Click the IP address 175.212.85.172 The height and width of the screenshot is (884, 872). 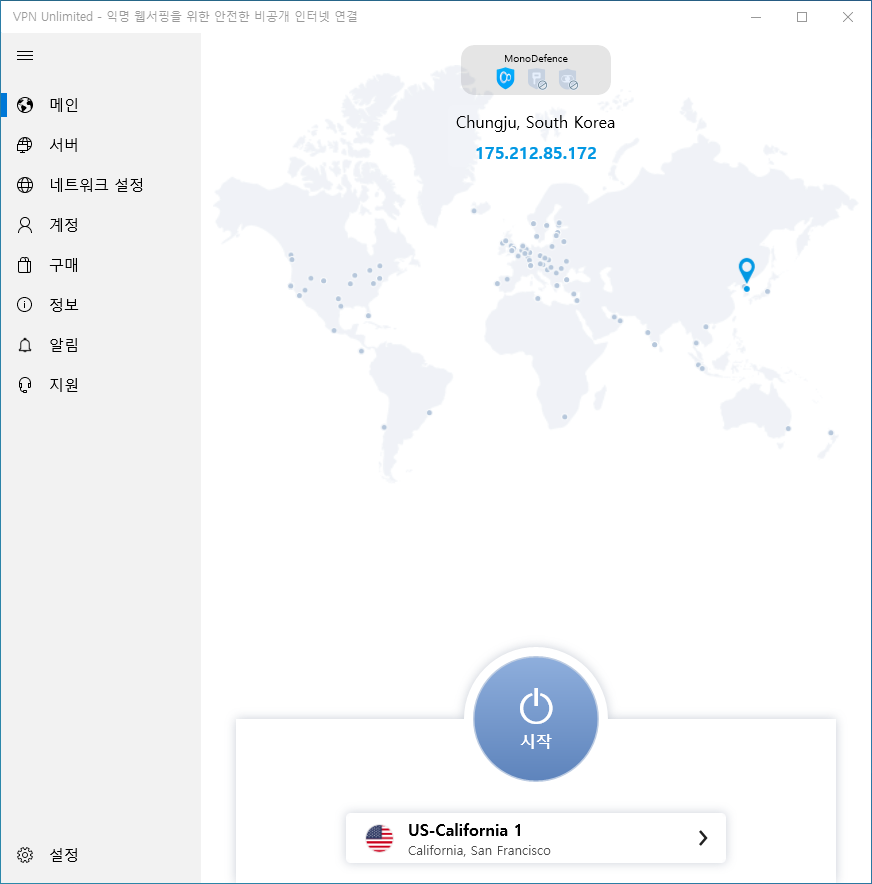pyautogui.click(x=535, y=153)
